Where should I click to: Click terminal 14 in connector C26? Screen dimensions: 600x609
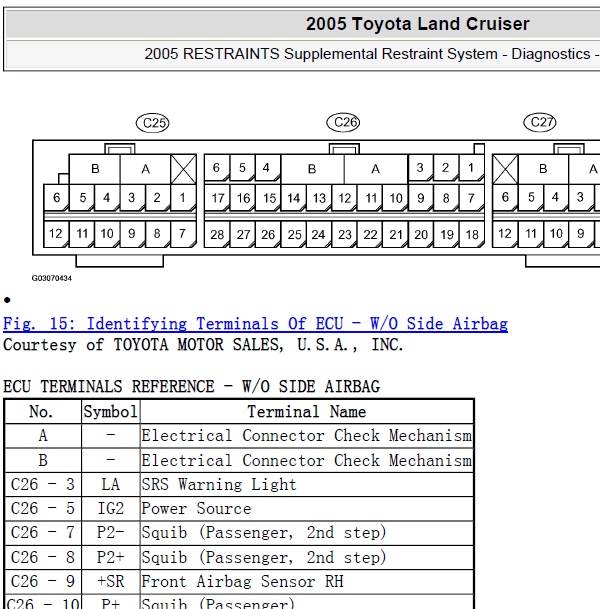tap(294, 198)
